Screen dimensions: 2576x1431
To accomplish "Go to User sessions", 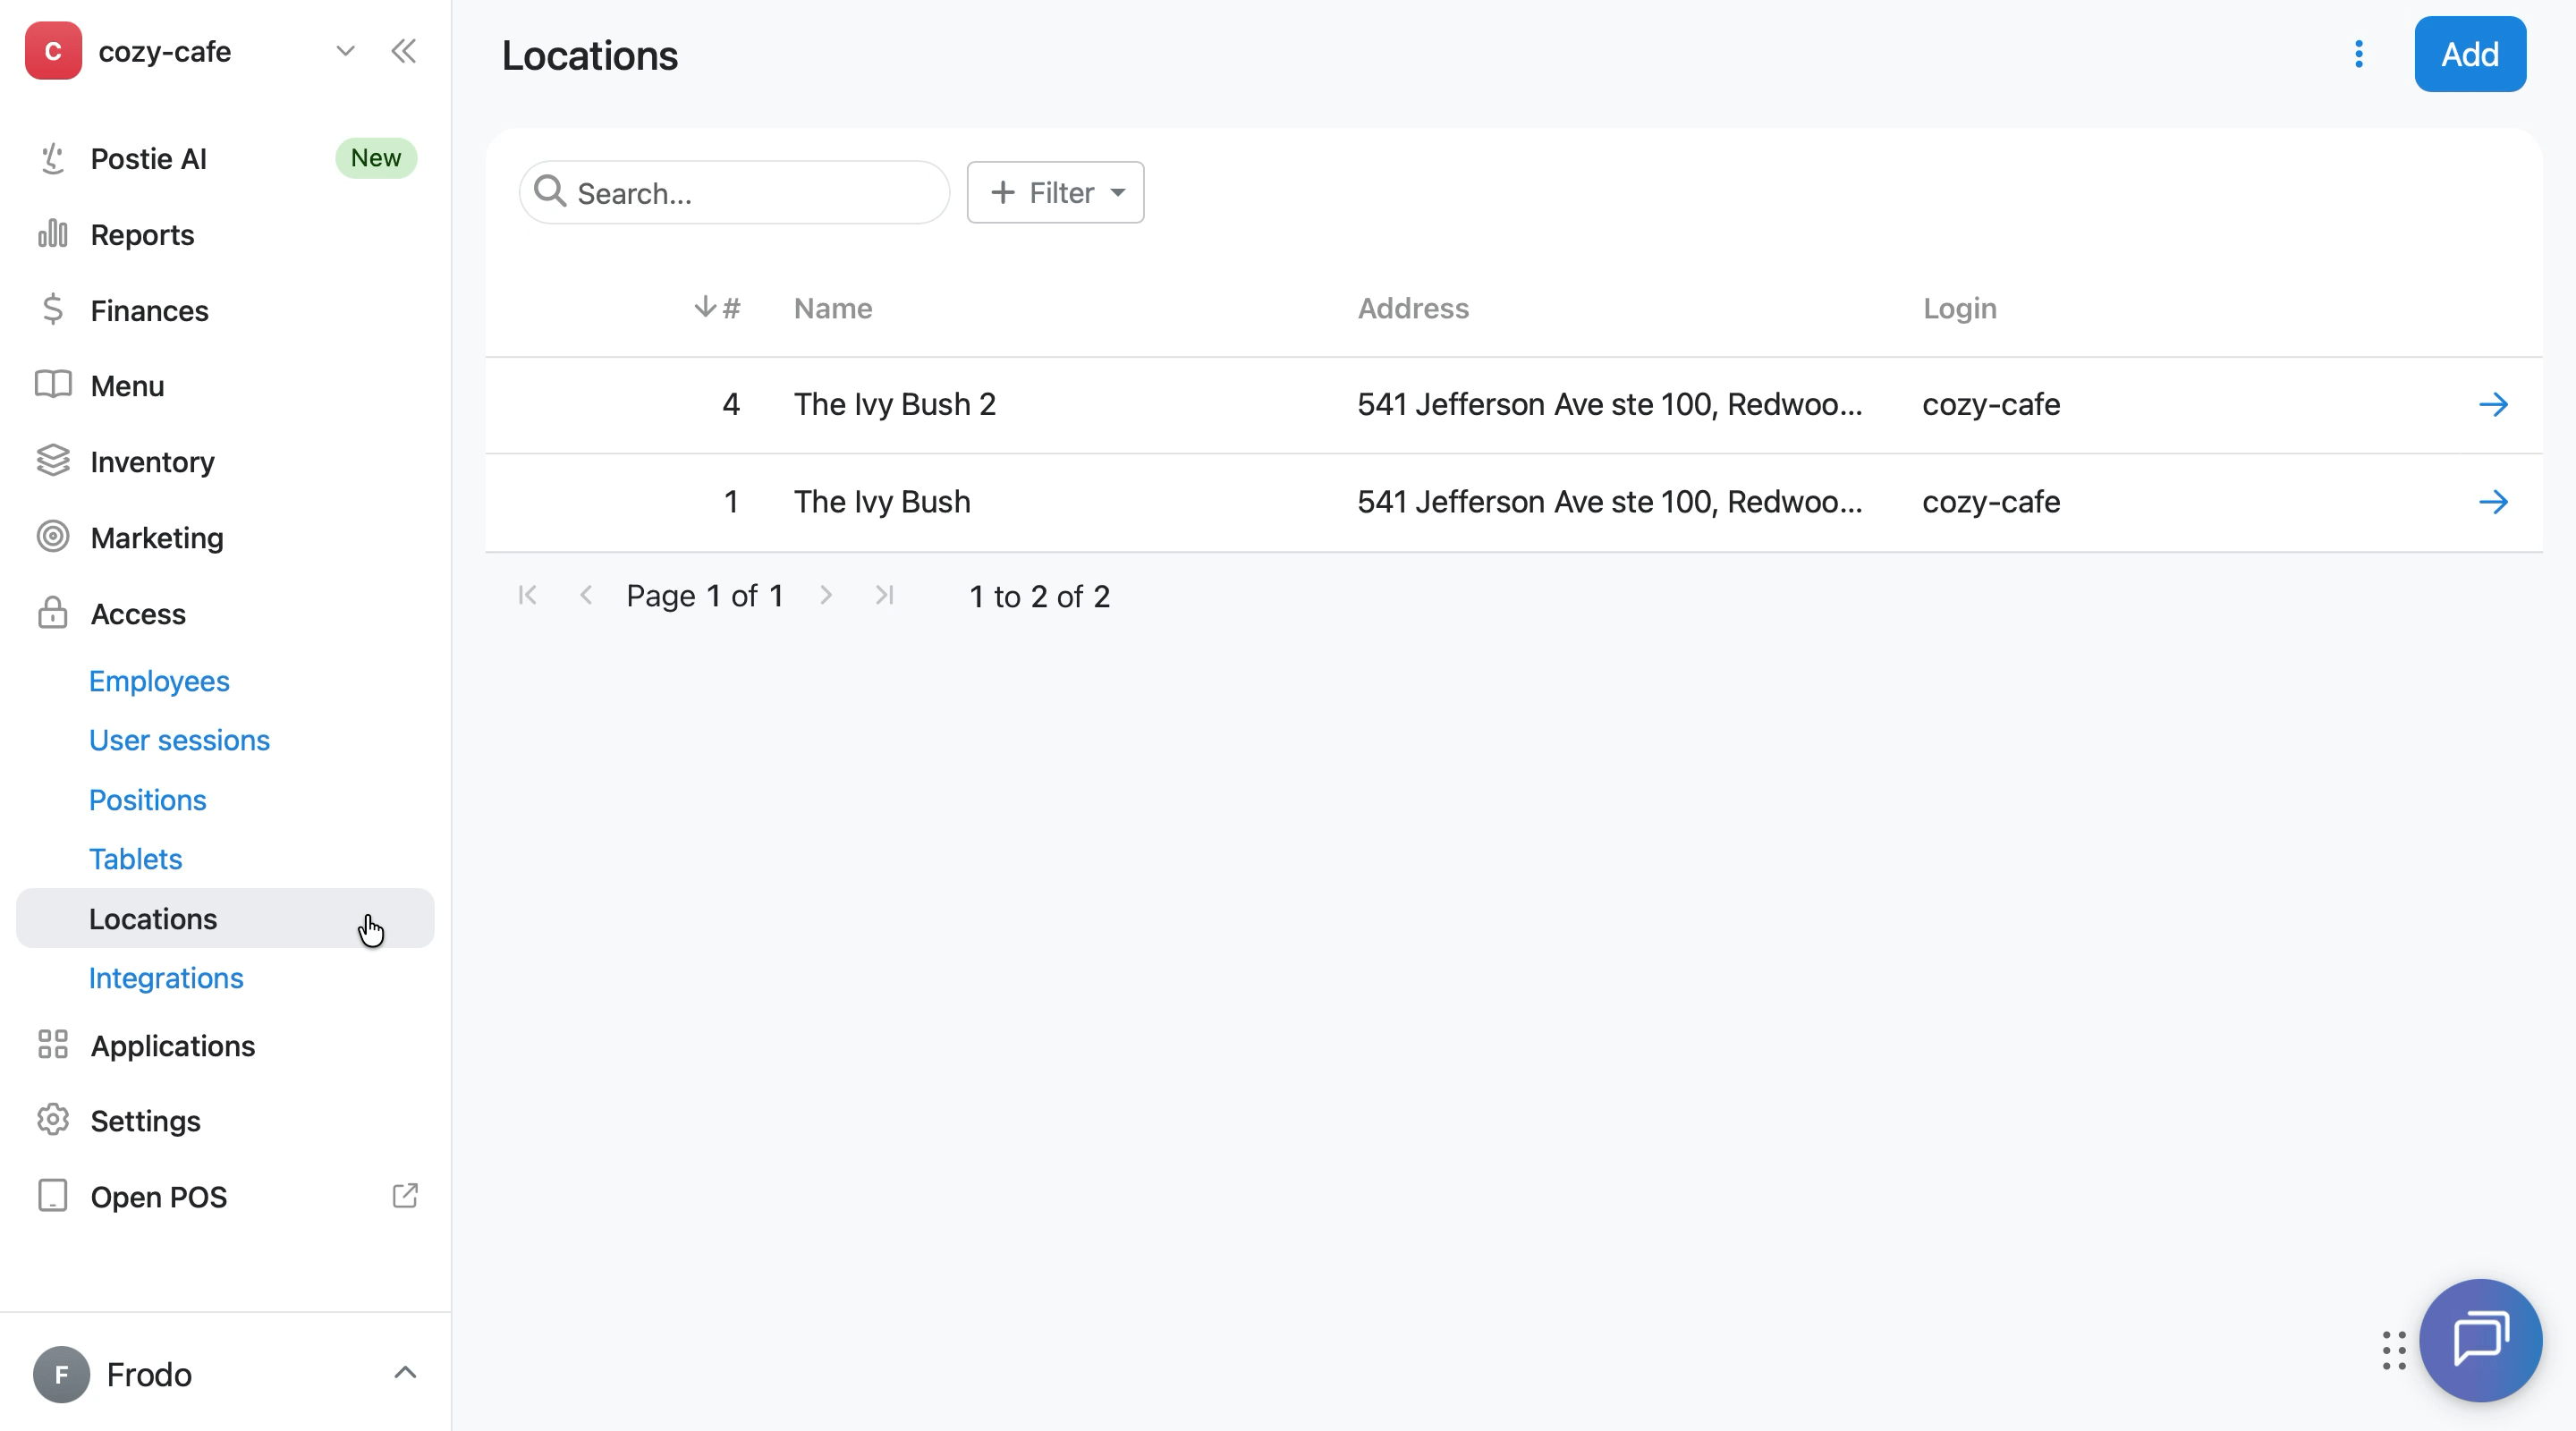I will 179,740.
